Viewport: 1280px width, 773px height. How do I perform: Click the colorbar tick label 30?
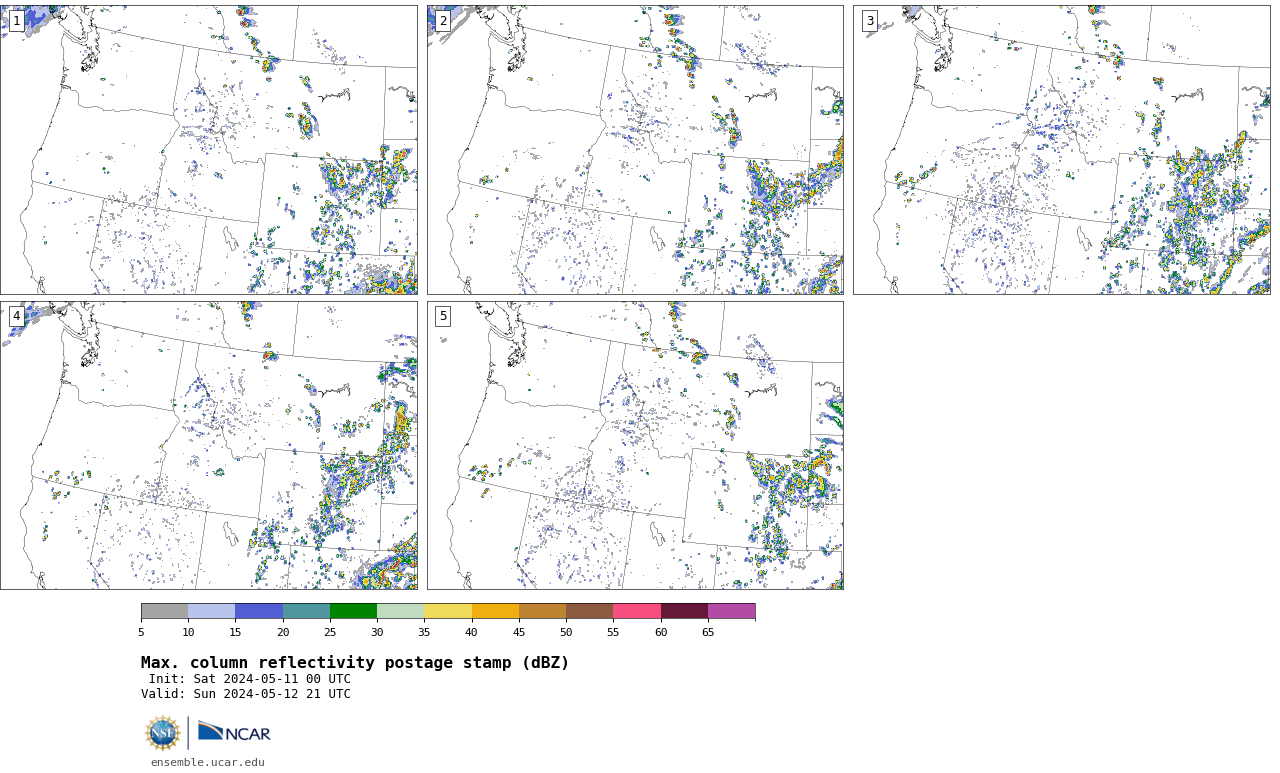point(377,632)
